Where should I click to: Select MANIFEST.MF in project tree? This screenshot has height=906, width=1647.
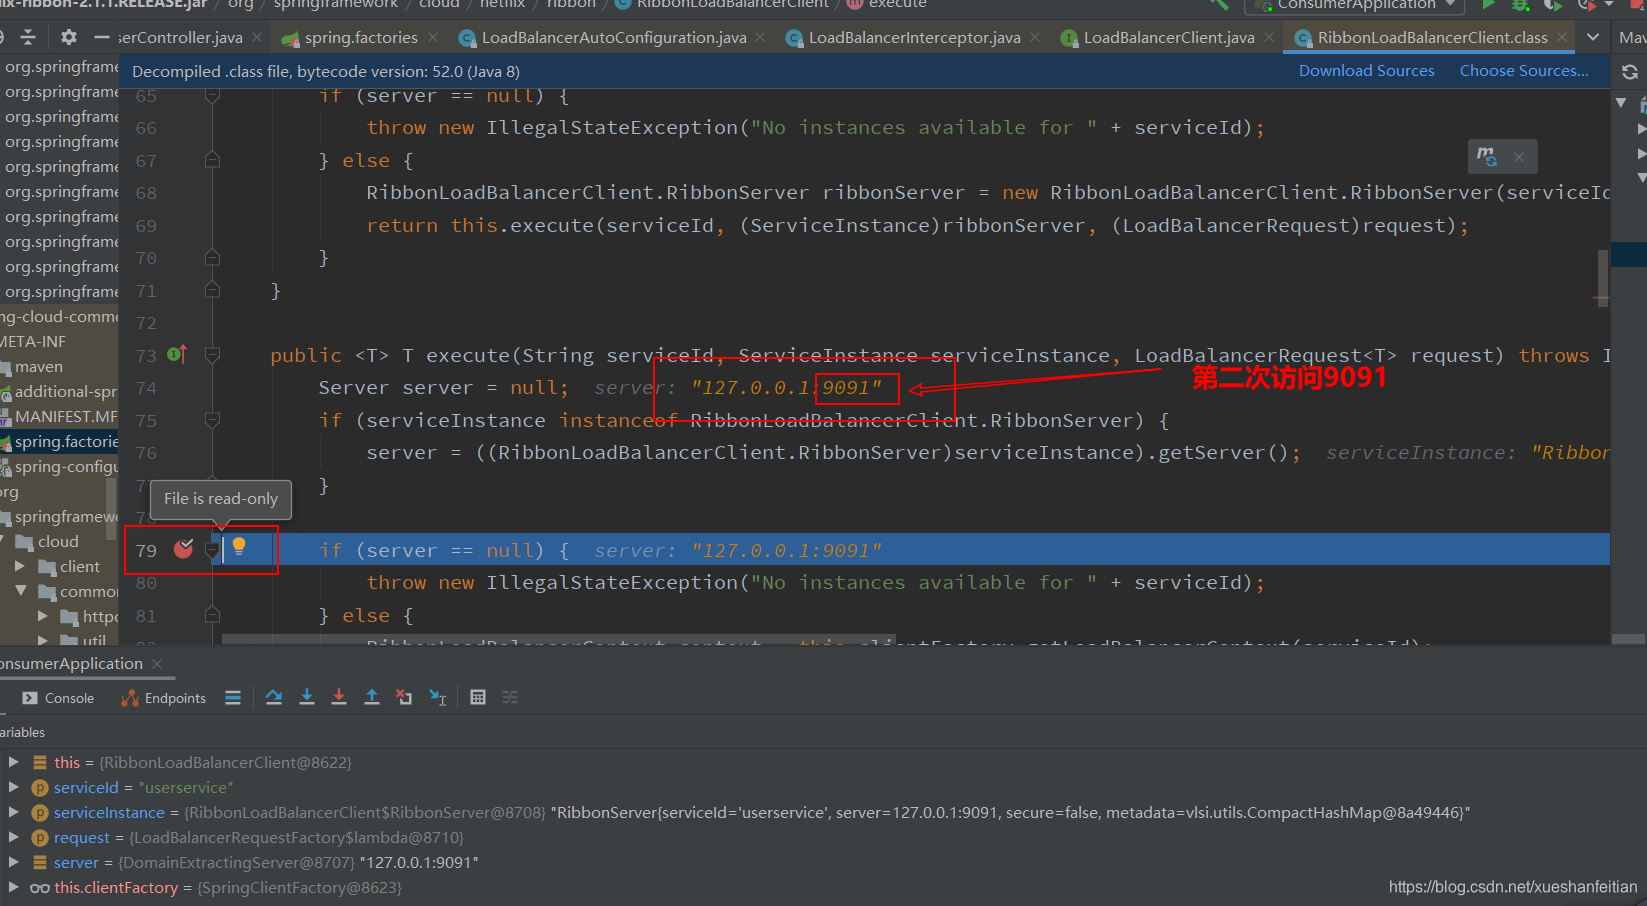click(x=65, y=416)
